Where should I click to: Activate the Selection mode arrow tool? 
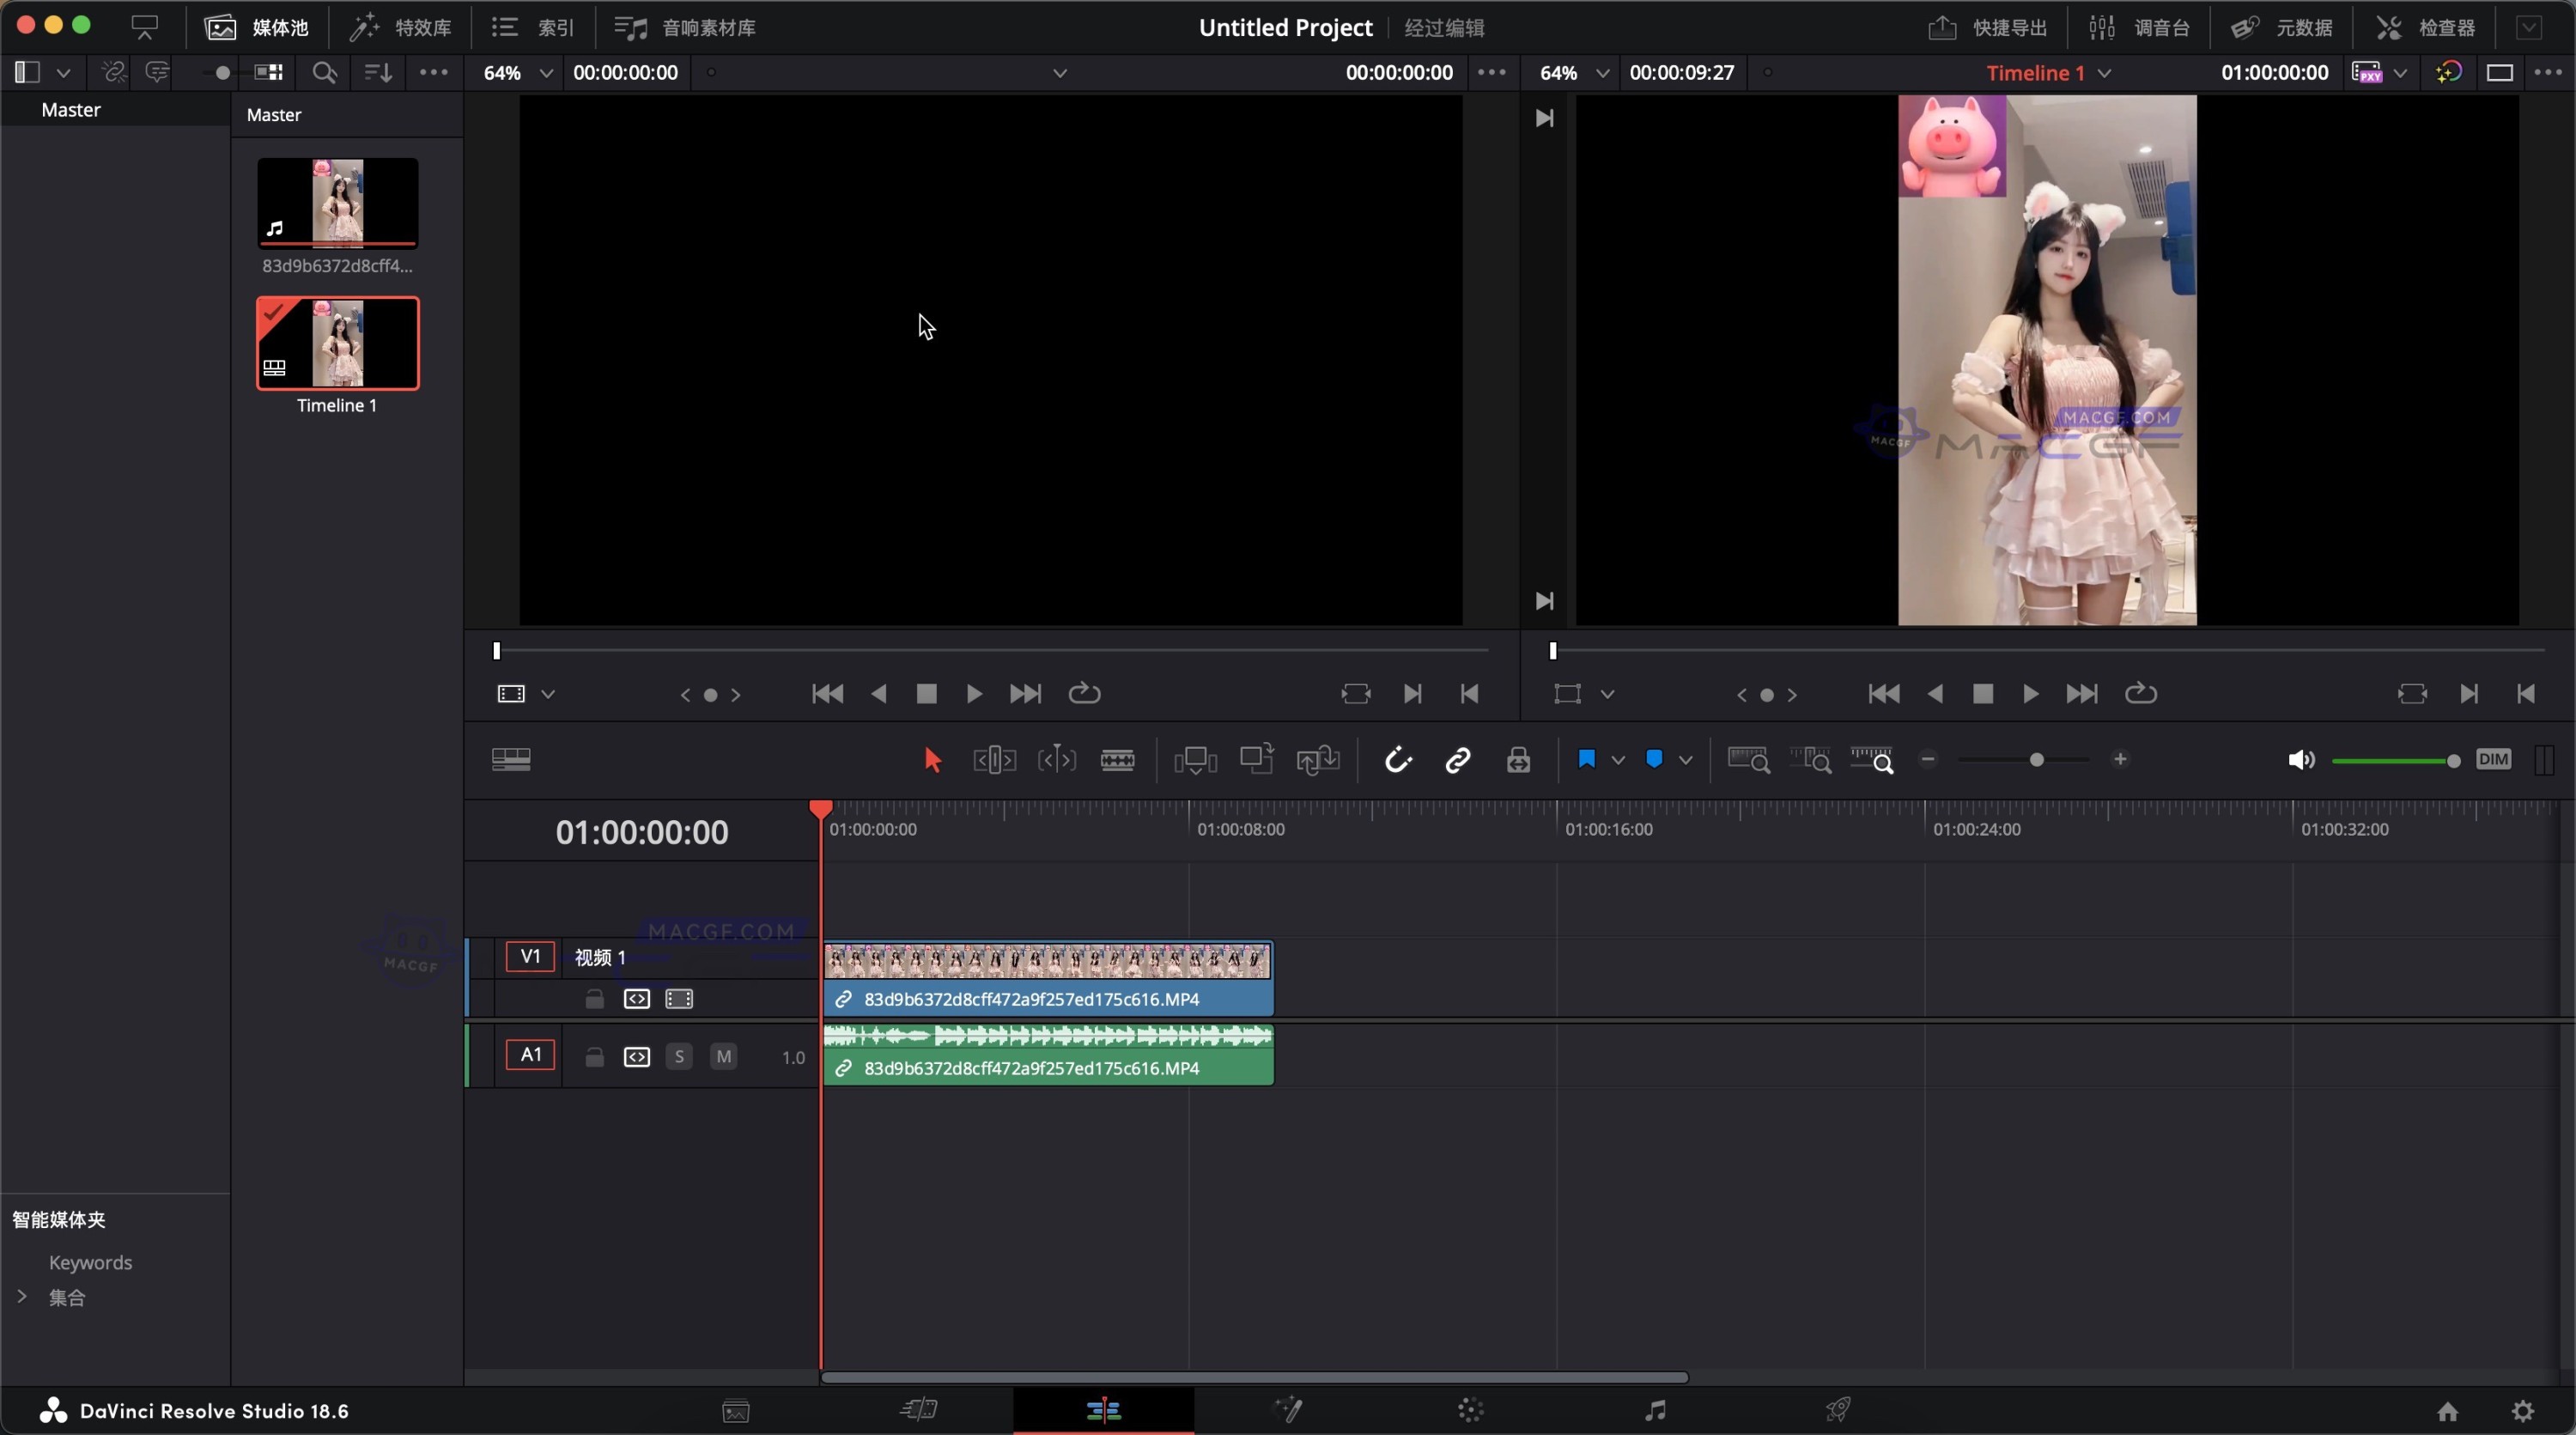point(931,760)
